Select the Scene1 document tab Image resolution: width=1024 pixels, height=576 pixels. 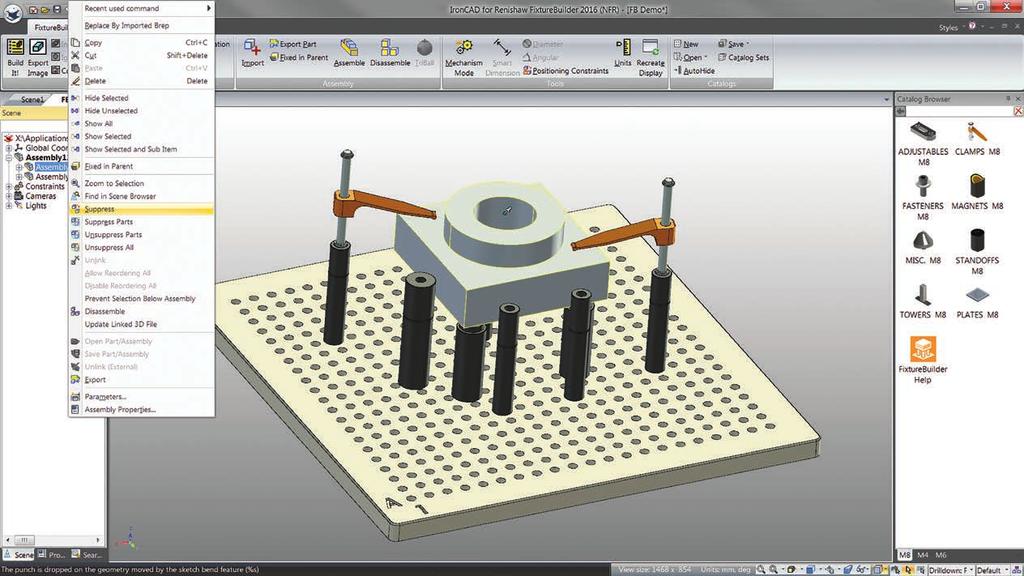[31, 99]
